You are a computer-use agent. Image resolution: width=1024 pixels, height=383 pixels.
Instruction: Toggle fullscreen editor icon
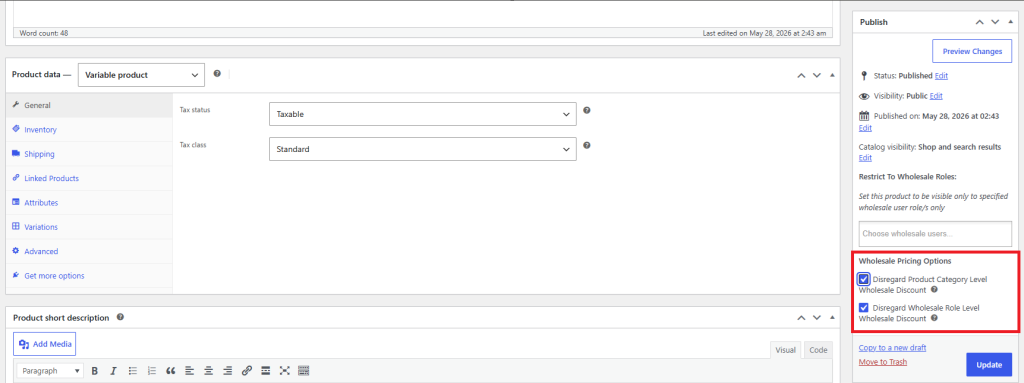284,371
